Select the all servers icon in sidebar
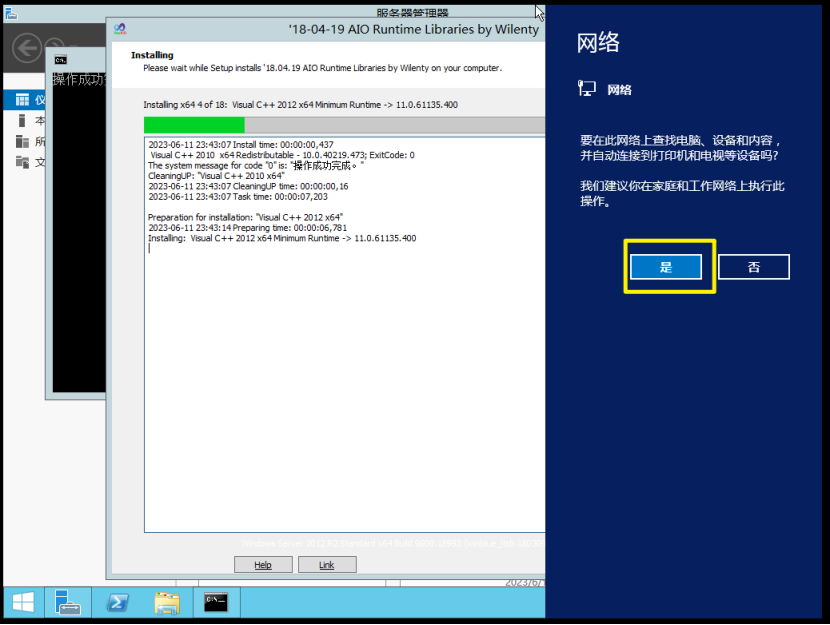Image resolution: width=830 pixels, height=625 pixels. (22, 141)
